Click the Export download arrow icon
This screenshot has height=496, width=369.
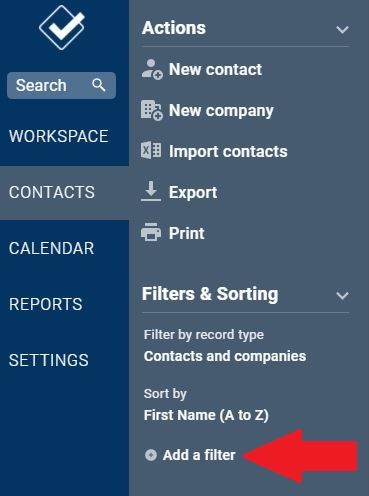(151, 191)
